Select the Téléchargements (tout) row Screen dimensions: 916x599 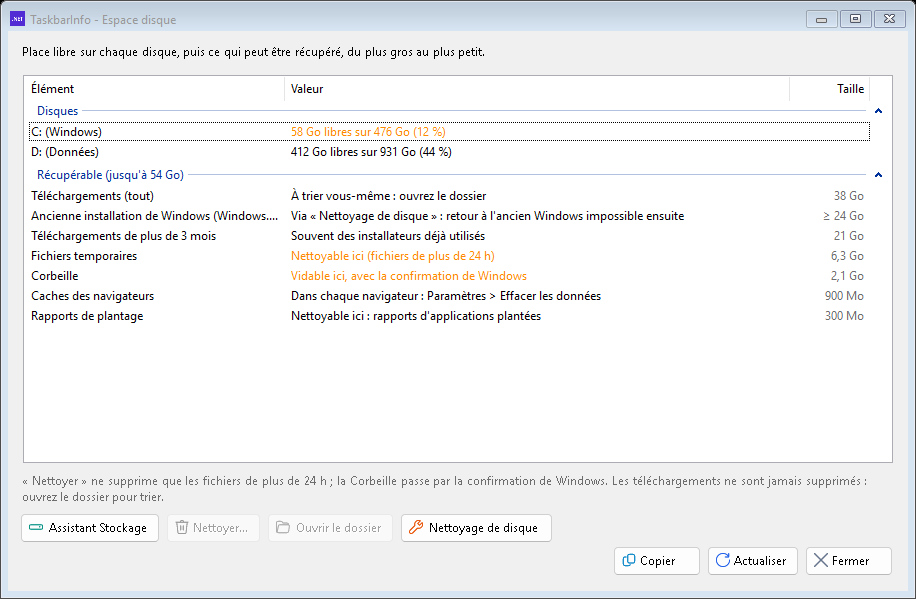[449, 196]
